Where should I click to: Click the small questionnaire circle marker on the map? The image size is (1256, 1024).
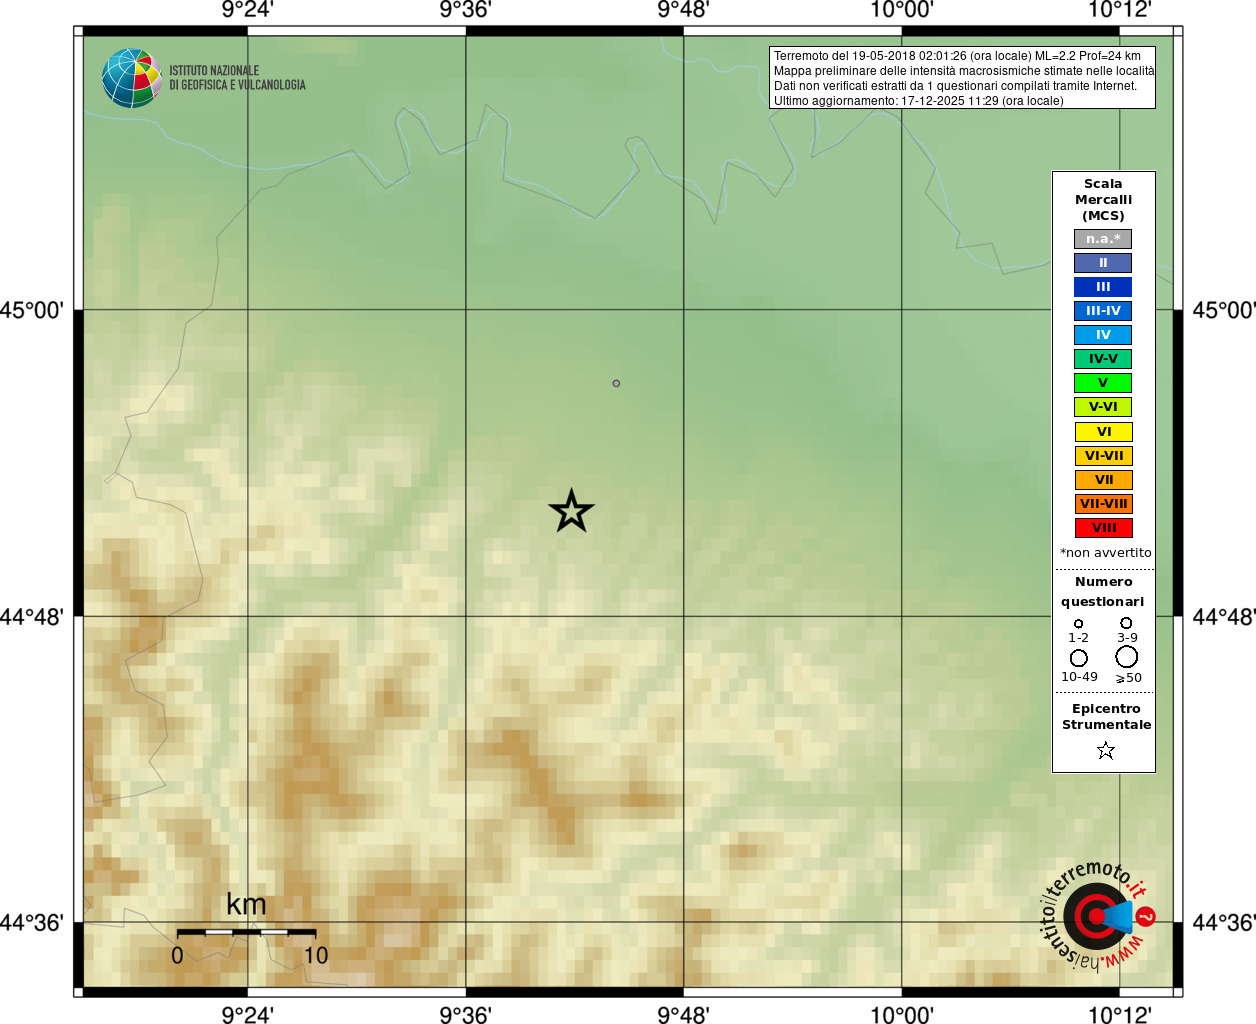coord(616,383)
